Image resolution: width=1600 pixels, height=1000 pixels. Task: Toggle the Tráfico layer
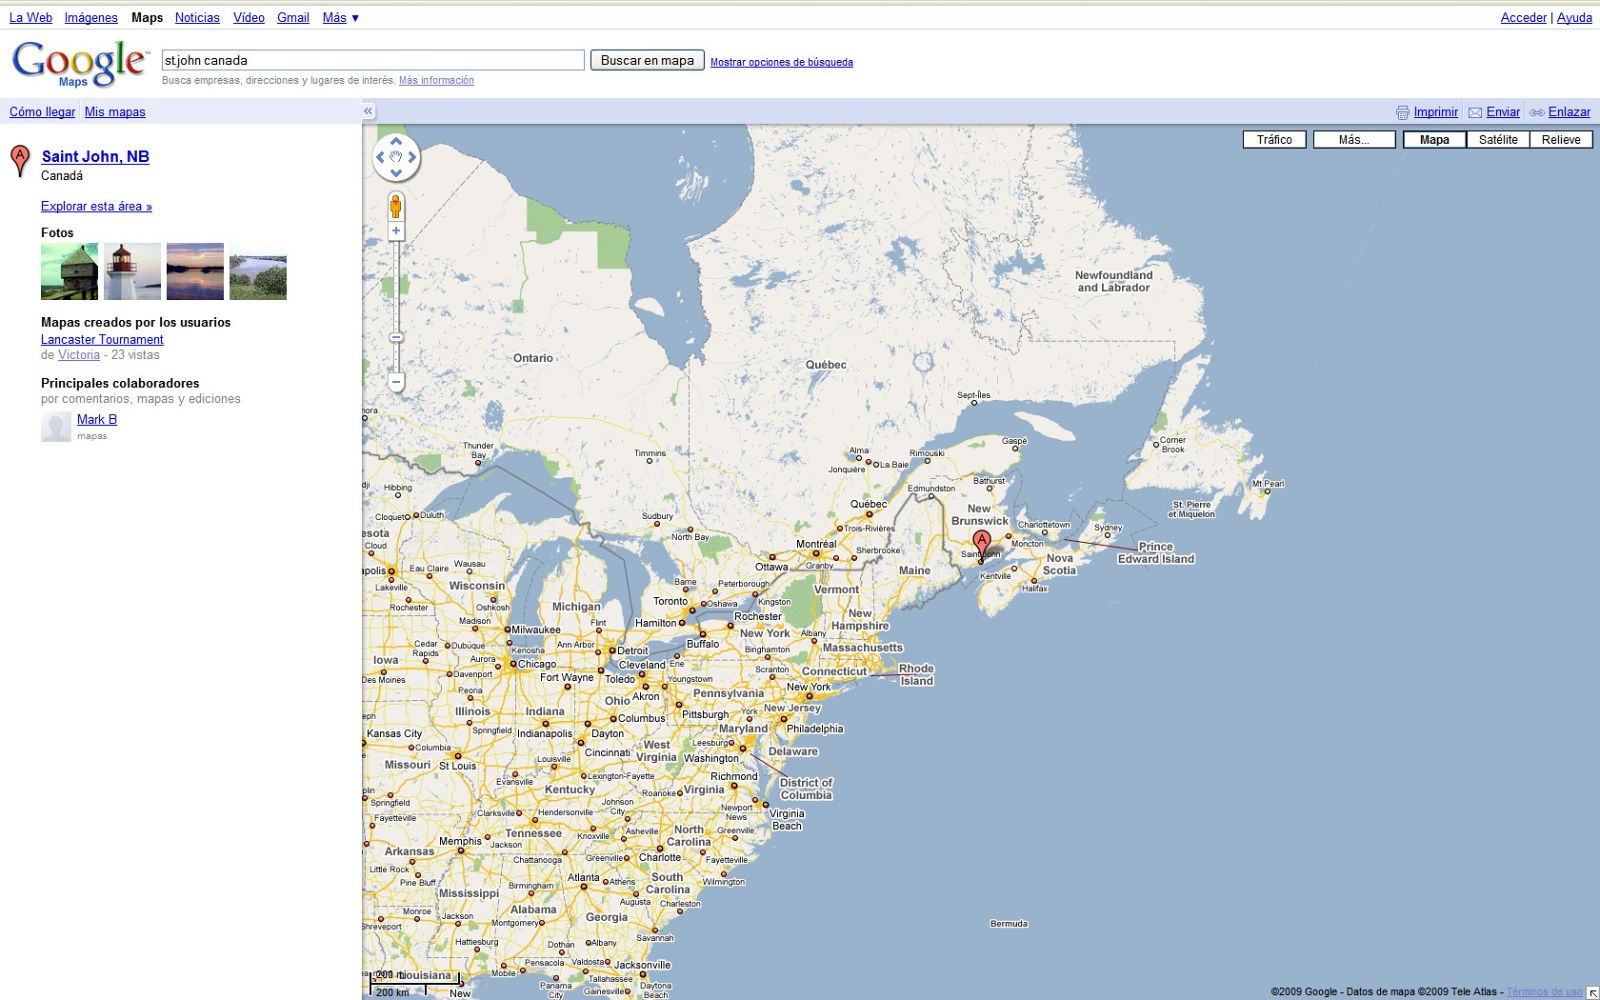click(x=1274, y=140)
